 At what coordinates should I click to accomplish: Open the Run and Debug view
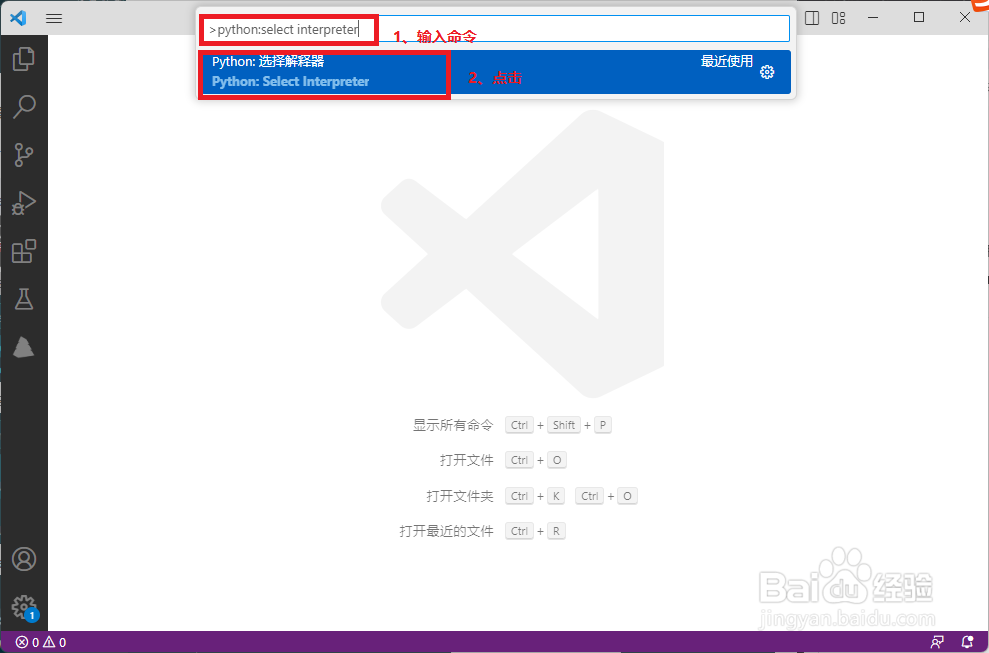tap(24, 203)
